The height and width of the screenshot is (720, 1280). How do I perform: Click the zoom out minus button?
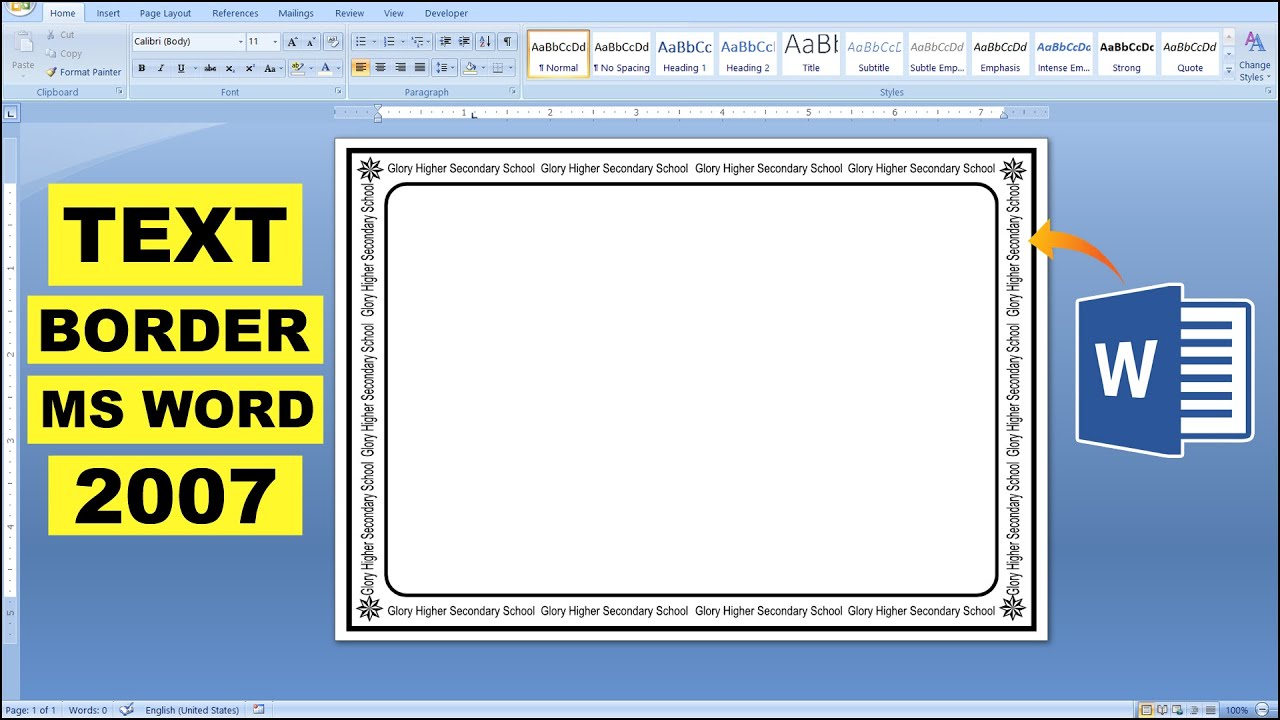tap(1264, 710)
